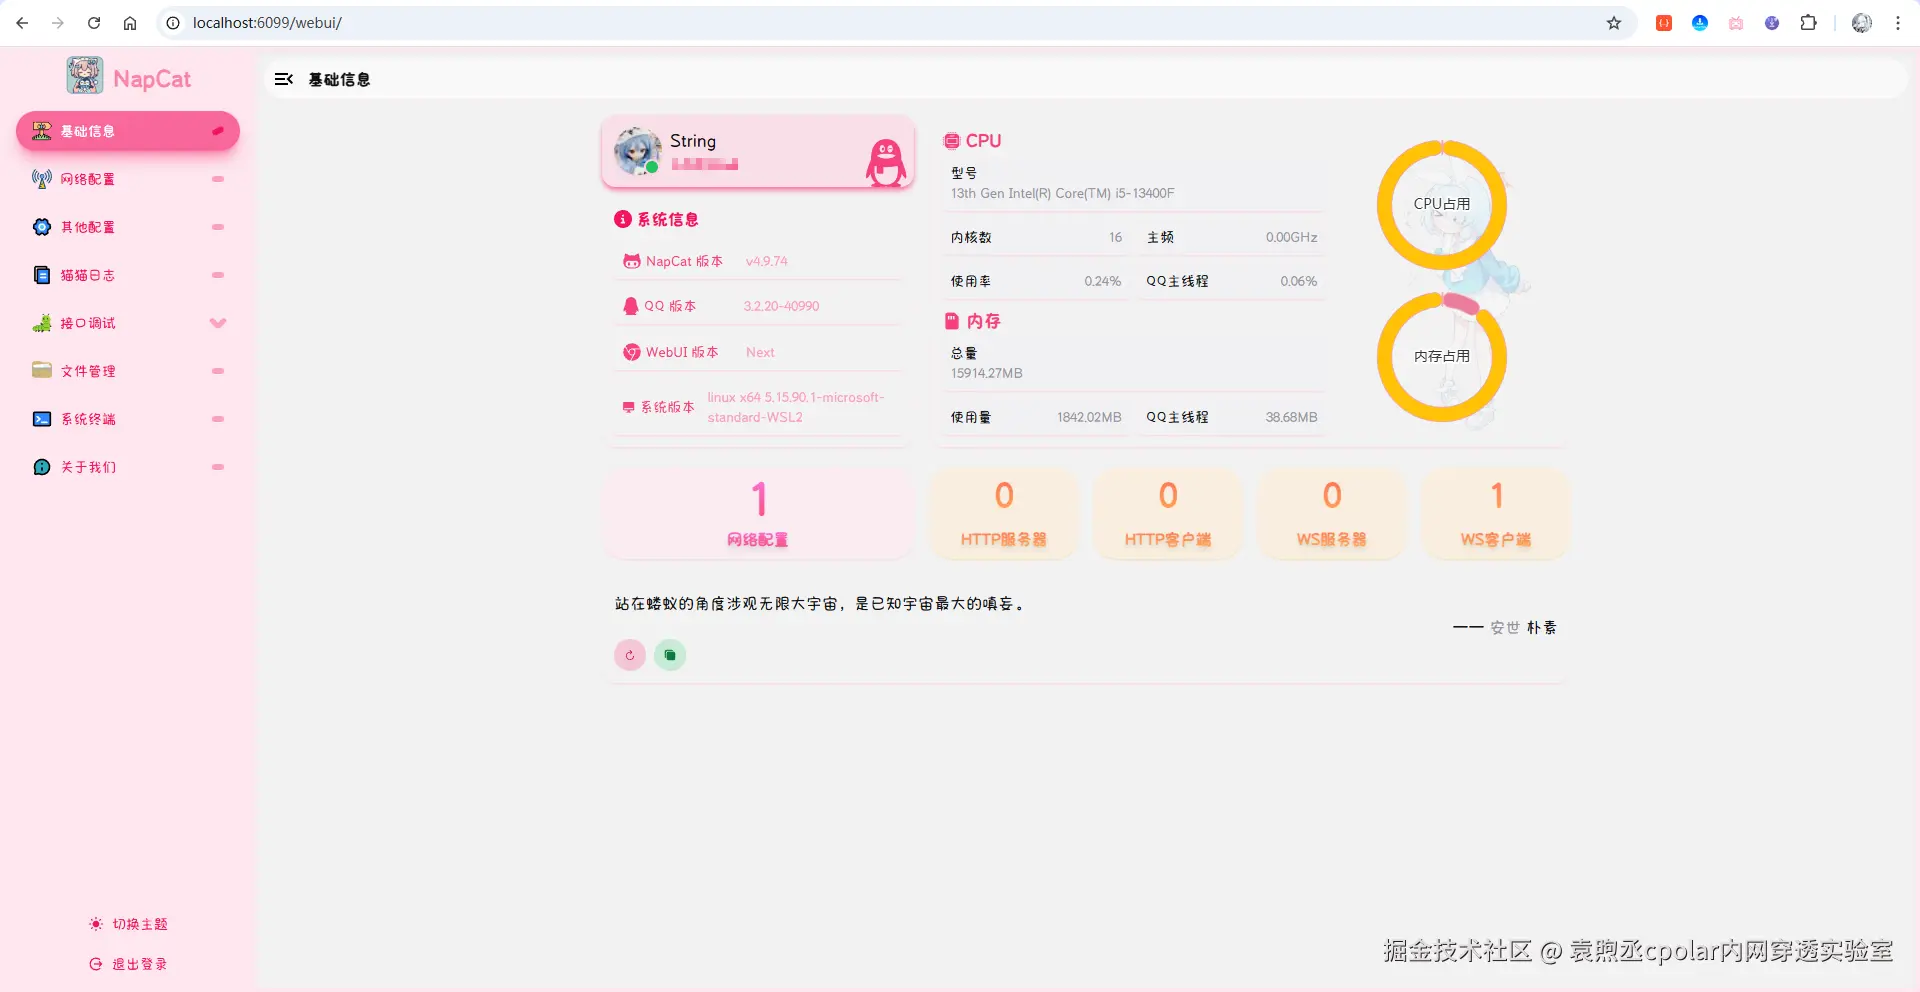
Task: Click the NapCat logo image
Action: (85, 76)
